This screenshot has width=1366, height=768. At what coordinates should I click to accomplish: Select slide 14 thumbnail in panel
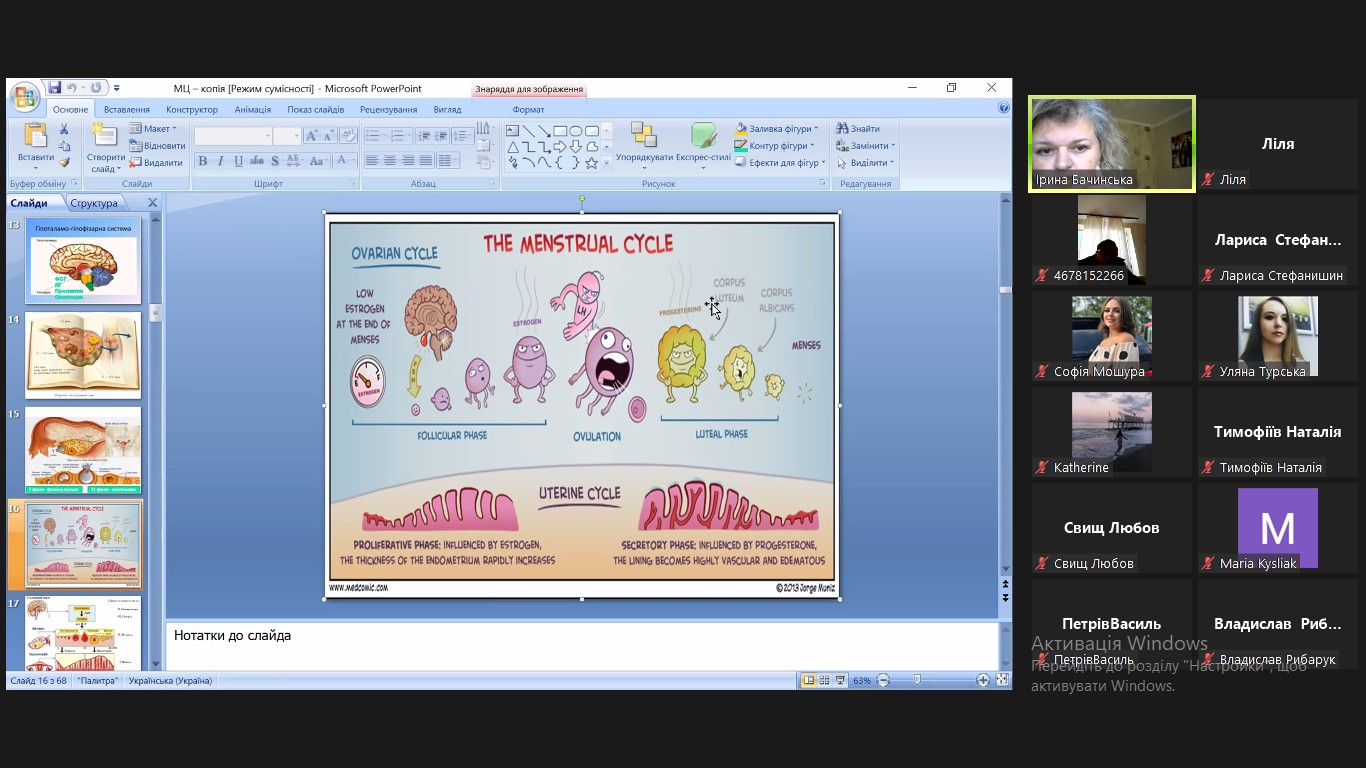click(x=83, y=355)
